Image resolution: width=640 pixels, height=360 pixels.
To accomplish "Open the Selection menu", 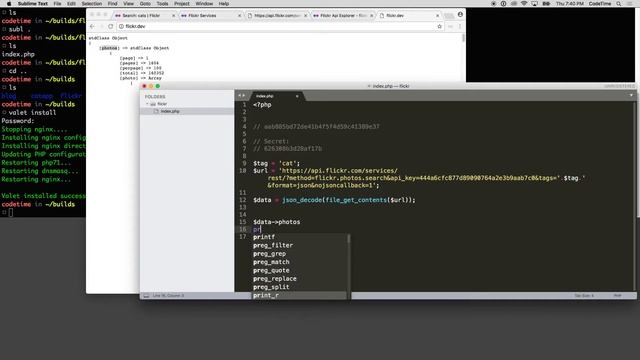I will point(91,4).
